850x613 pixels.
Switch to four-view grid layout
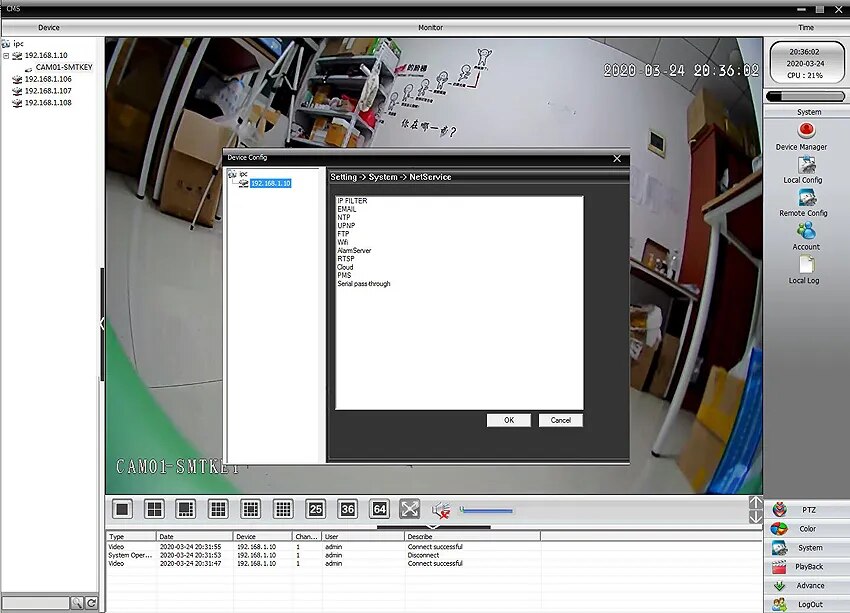(154, 509)
